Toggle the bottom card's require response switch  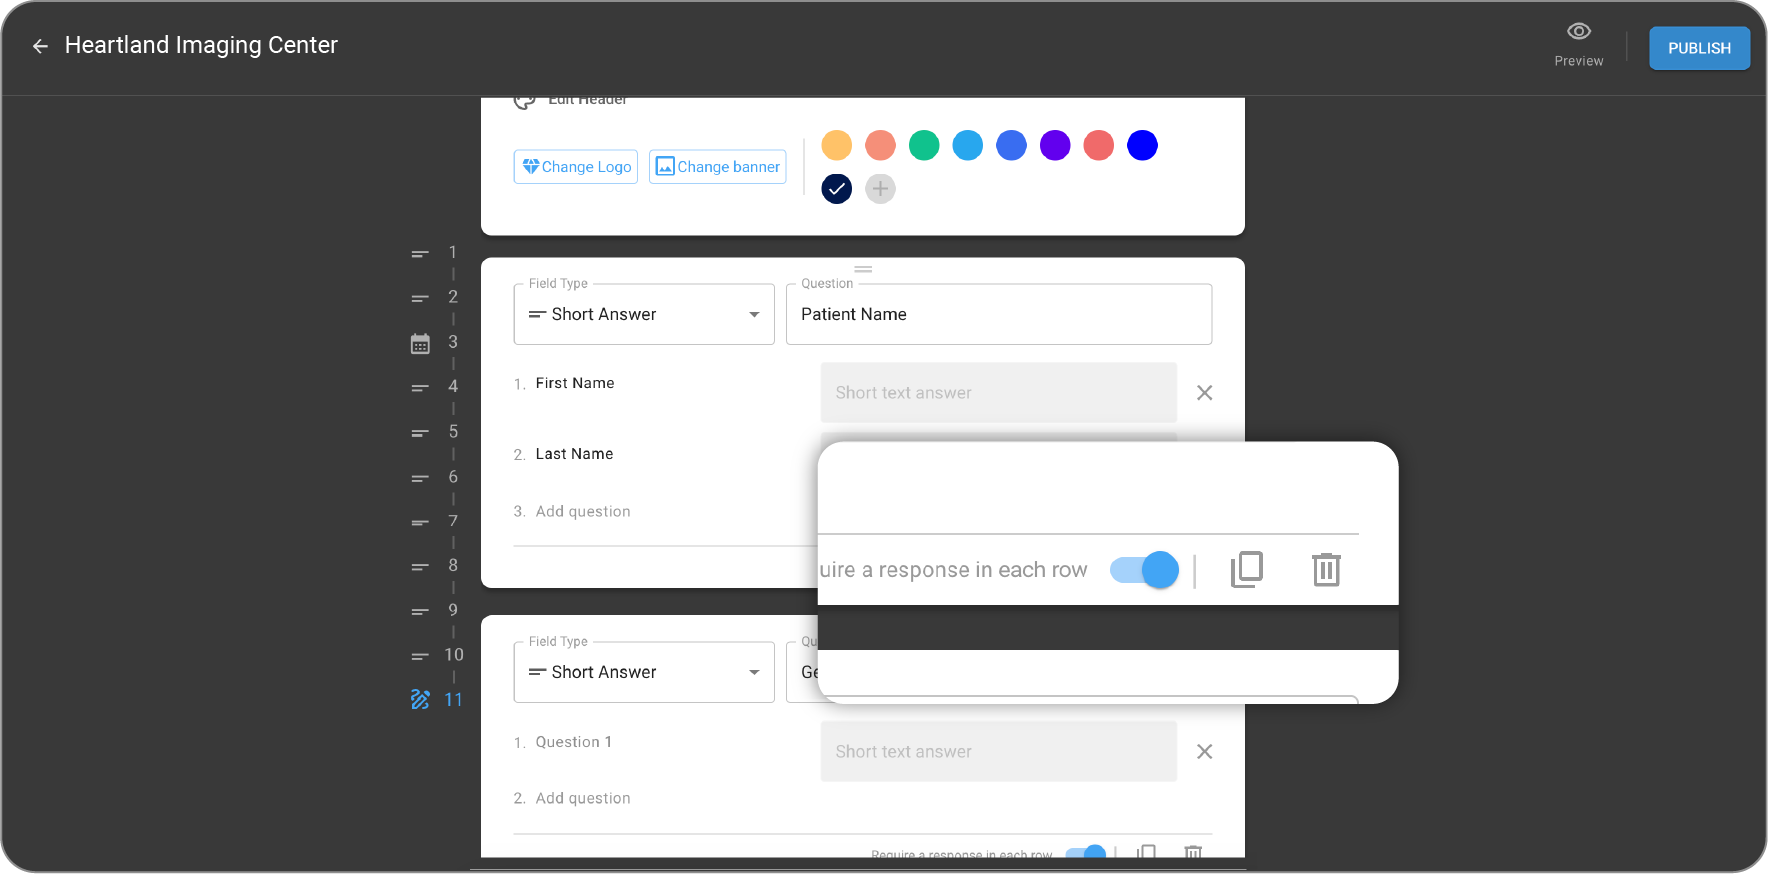(1086, 853)
